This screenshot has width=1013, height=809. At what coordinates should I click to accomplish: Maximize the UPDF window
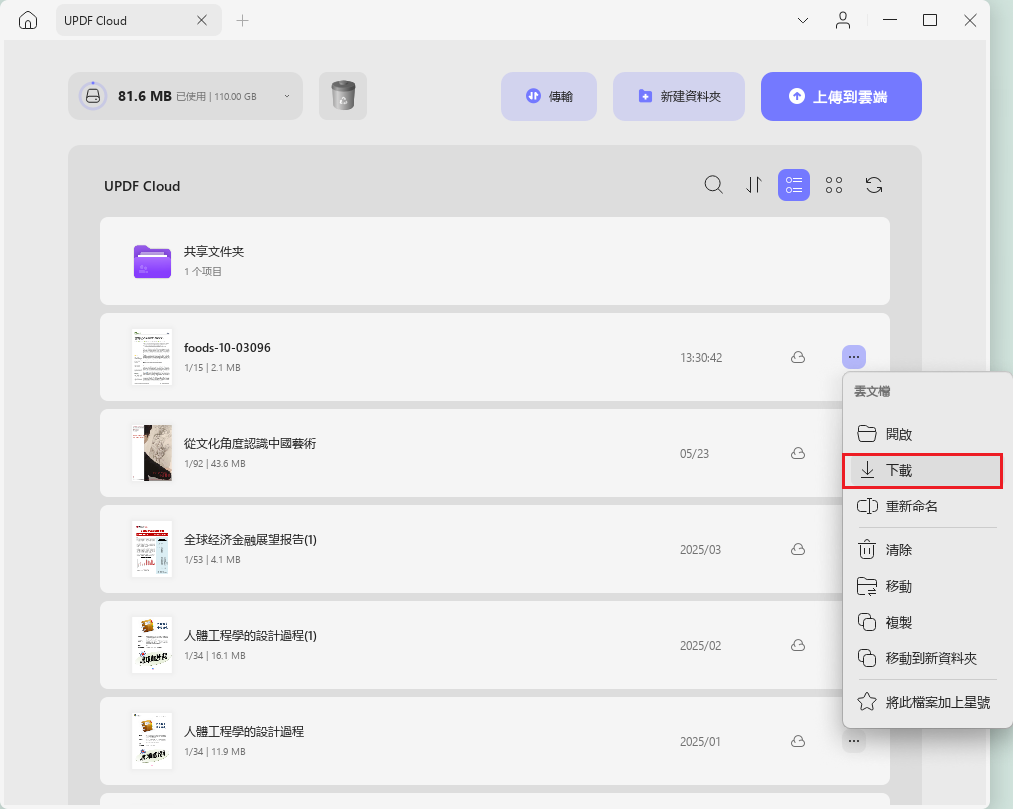[930, 21]
